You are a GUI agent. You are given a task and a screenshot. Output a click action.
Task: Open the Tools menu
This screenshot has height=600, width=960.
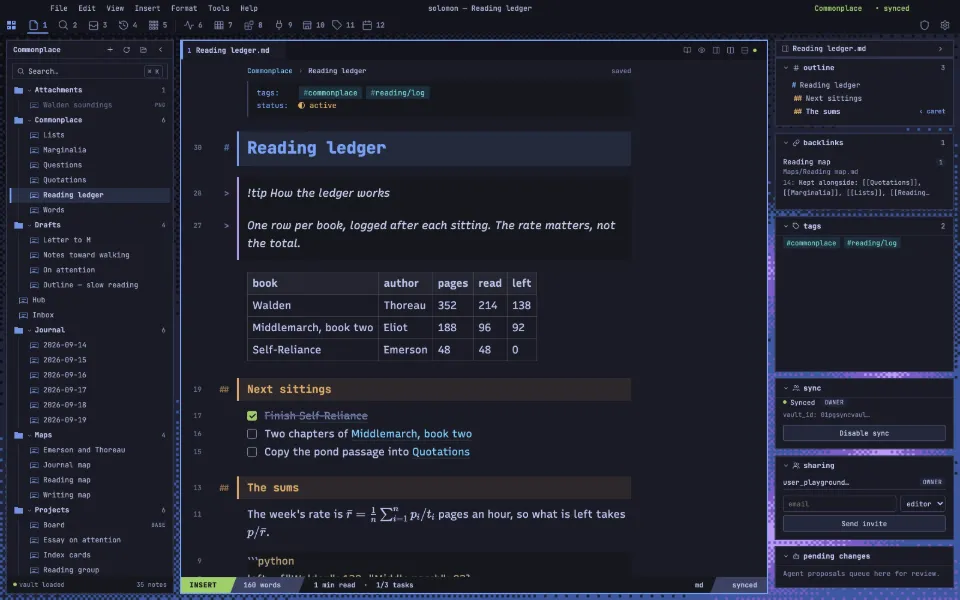219,8
